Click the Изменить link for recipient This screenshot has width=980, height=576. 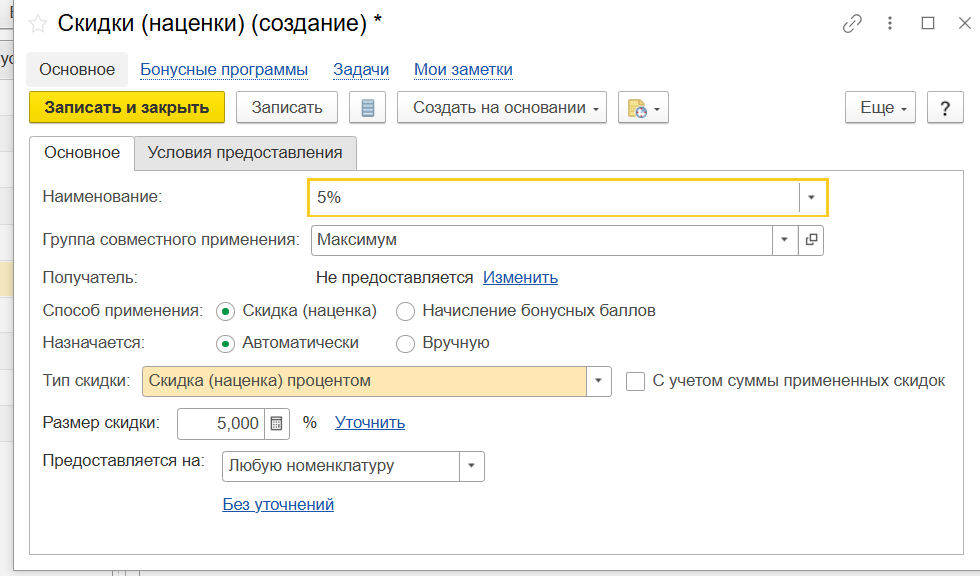(520, 278)
